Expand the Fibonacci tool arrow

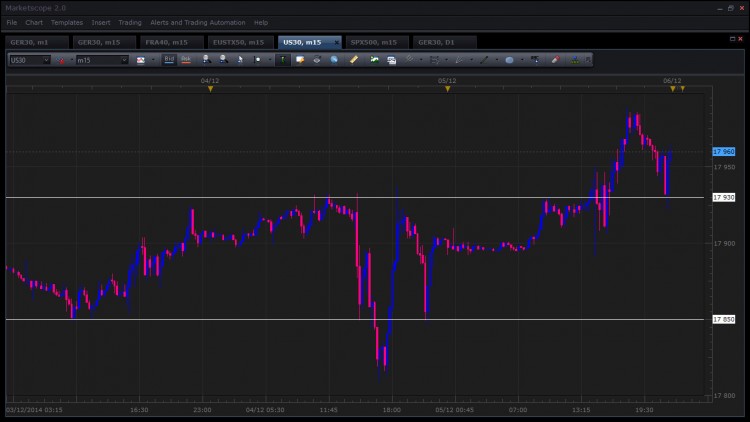point(446,60)
